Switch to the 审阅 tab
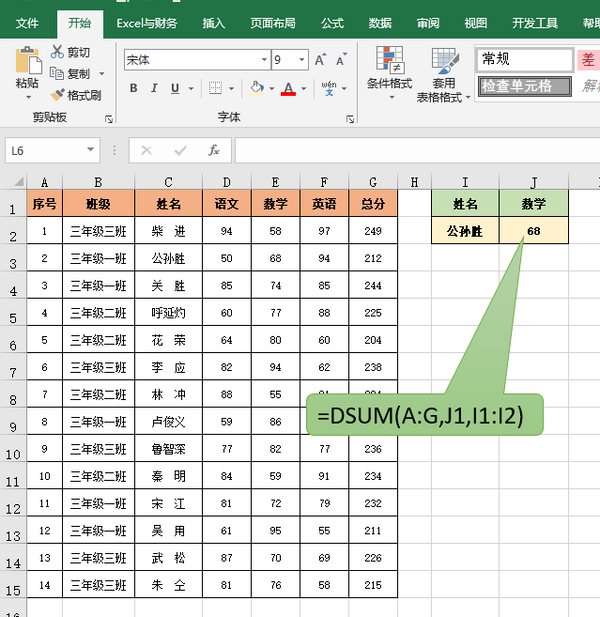Viewport: 600px width, 617px height. tap(428, 24)
